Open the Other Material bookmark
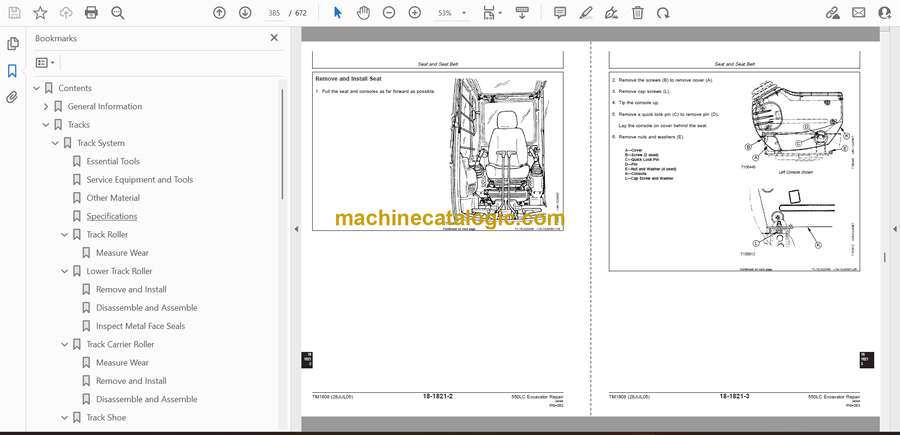Screen dimensions: 900x435 (113, 198)
